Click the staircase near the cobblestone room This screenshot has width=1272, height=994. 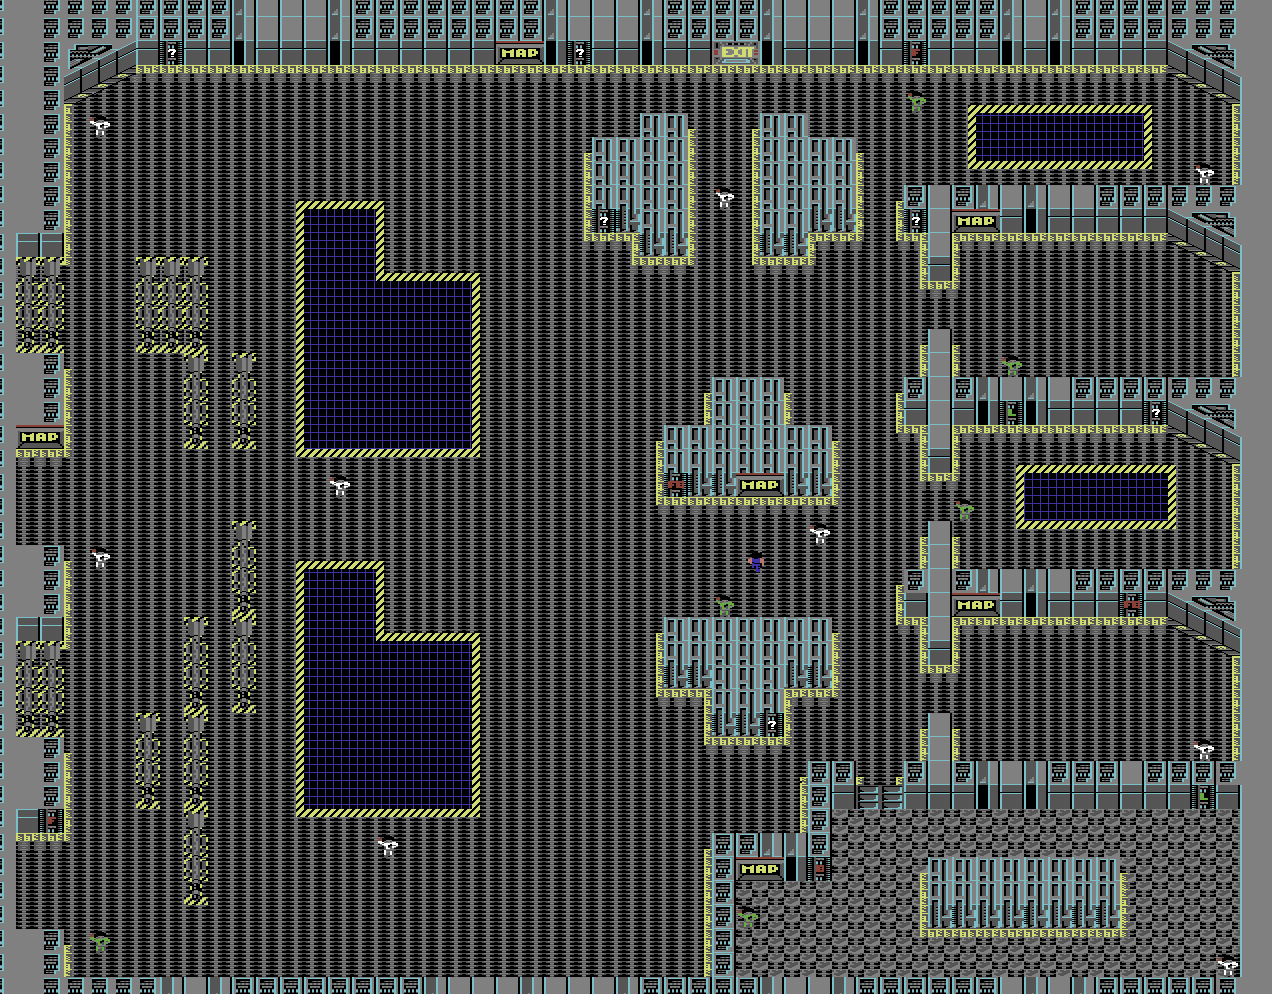(x=880, y=797)
